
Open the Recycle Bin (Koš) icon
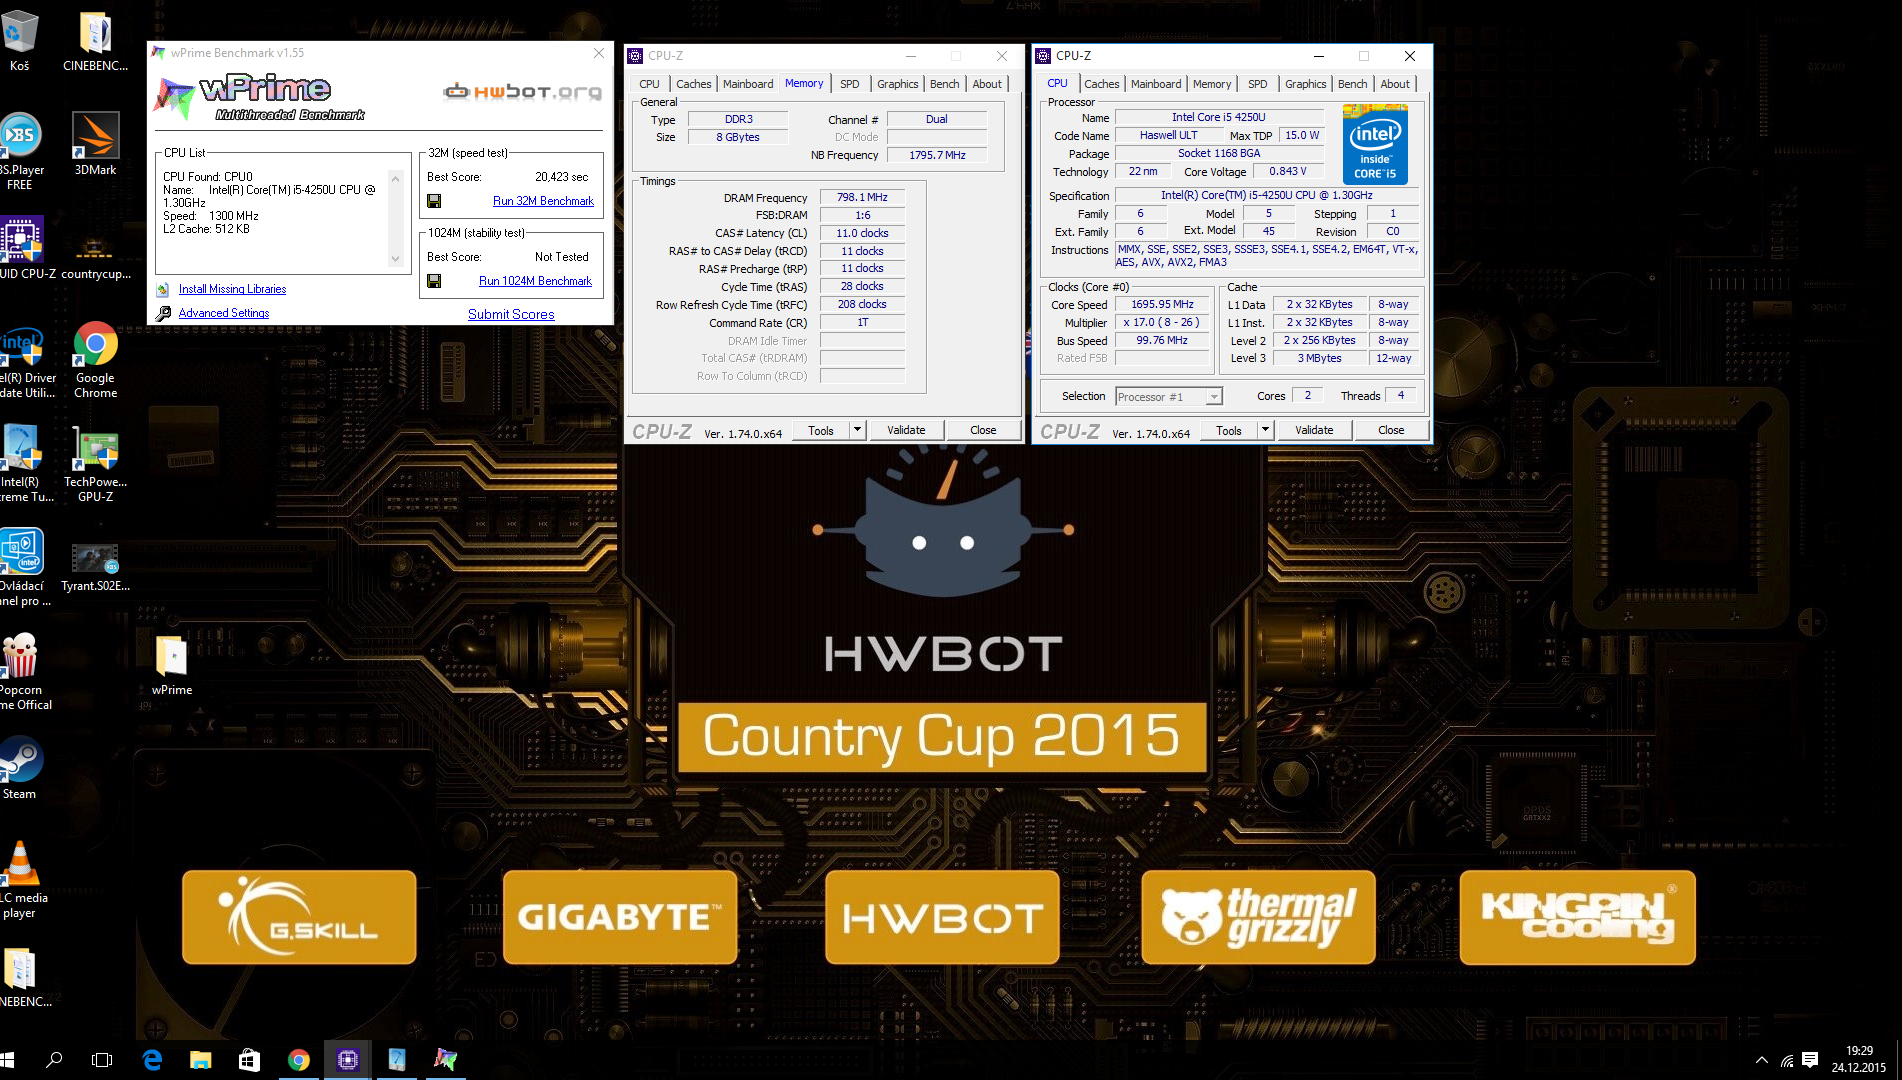20,40
